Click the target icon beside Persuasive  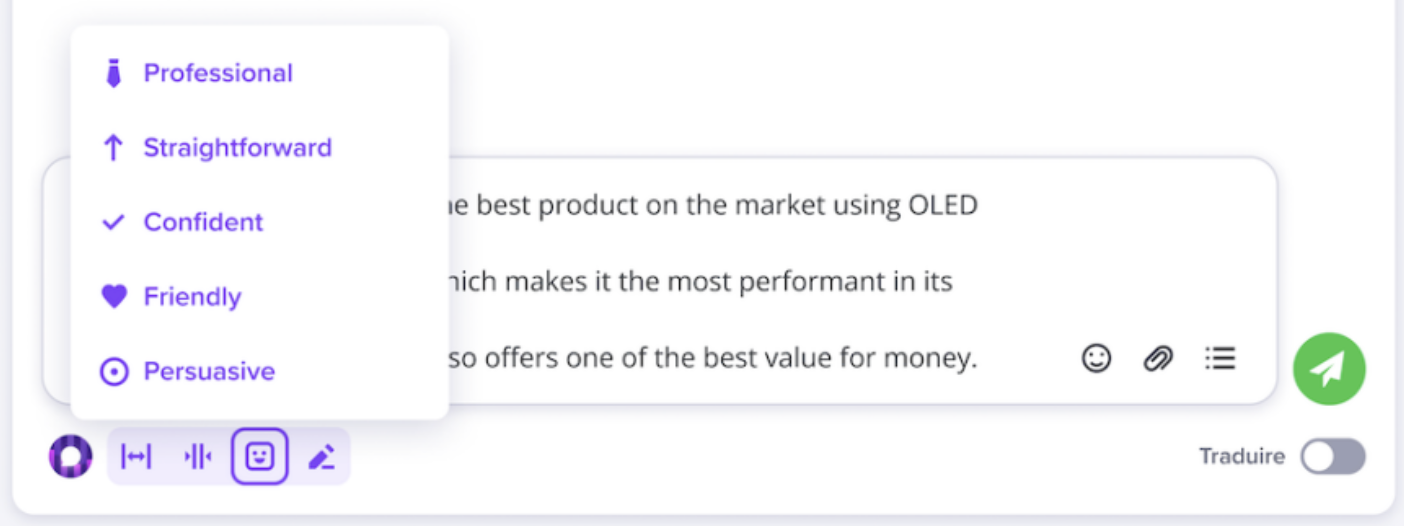pos(114,372)
